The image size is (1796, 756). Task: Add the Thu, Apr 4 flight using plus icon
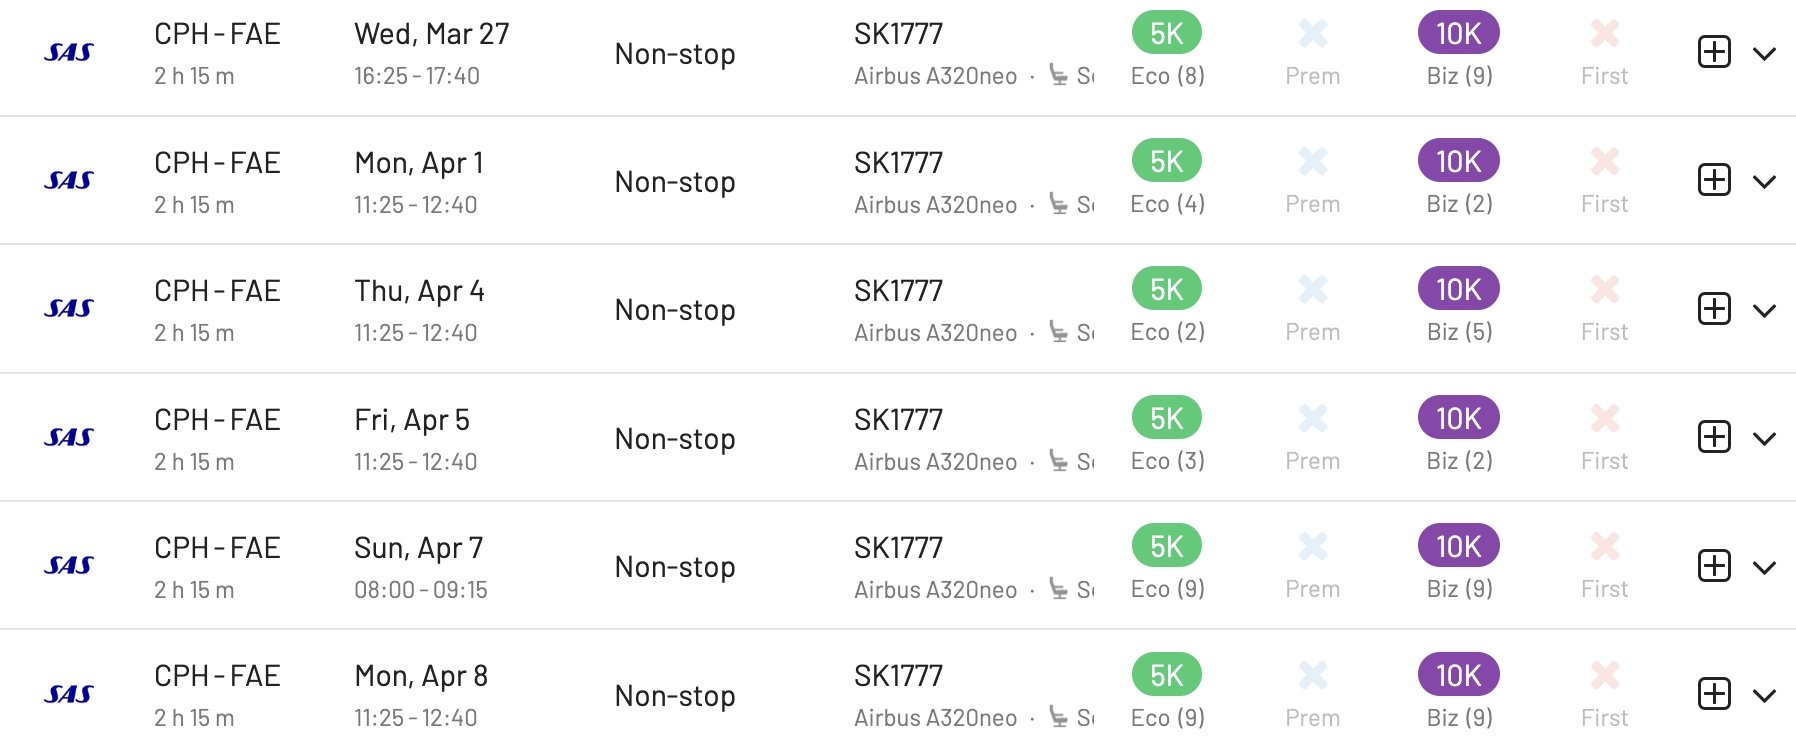coord(1714,308)
